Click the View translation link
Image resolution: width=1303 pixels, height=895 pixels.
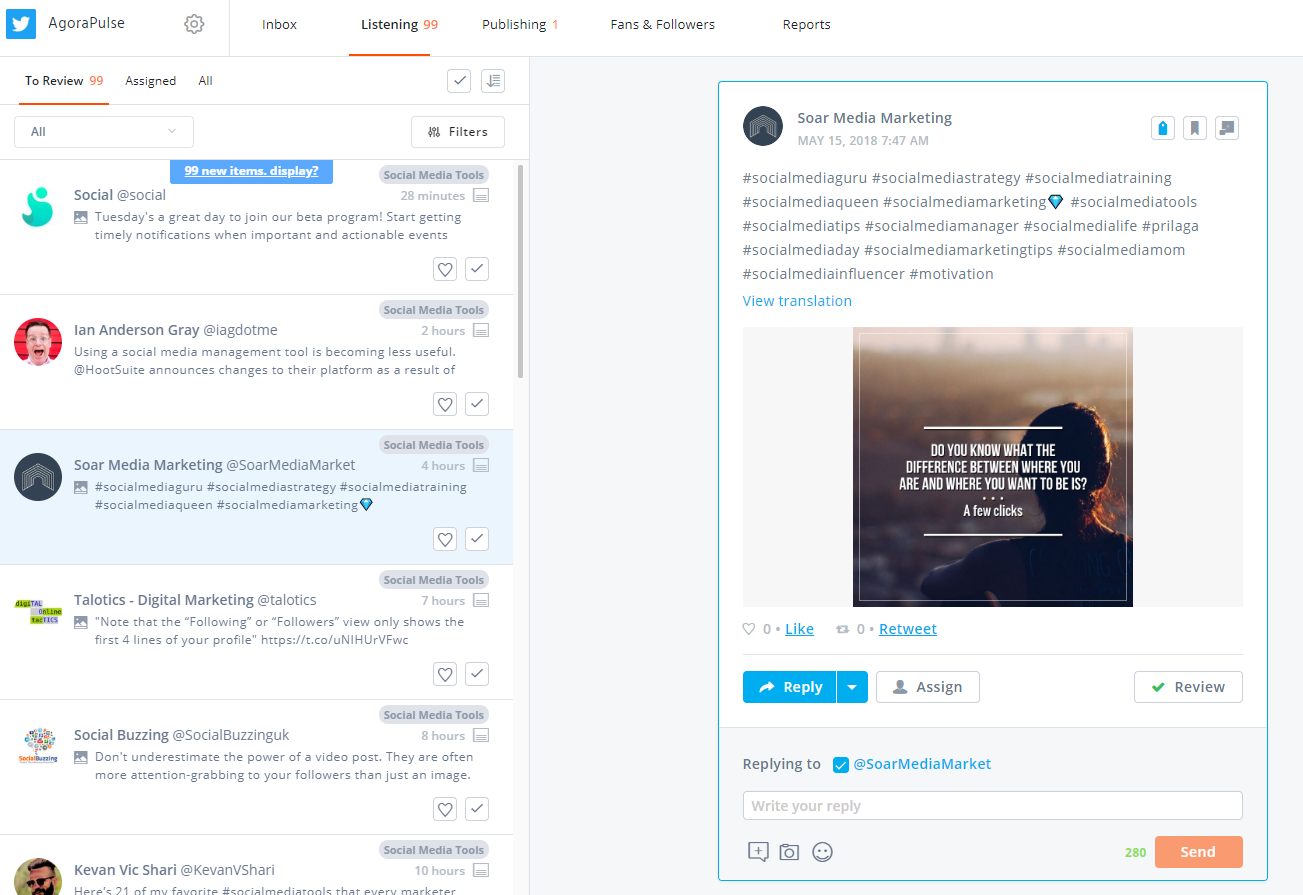pos(797,301)
